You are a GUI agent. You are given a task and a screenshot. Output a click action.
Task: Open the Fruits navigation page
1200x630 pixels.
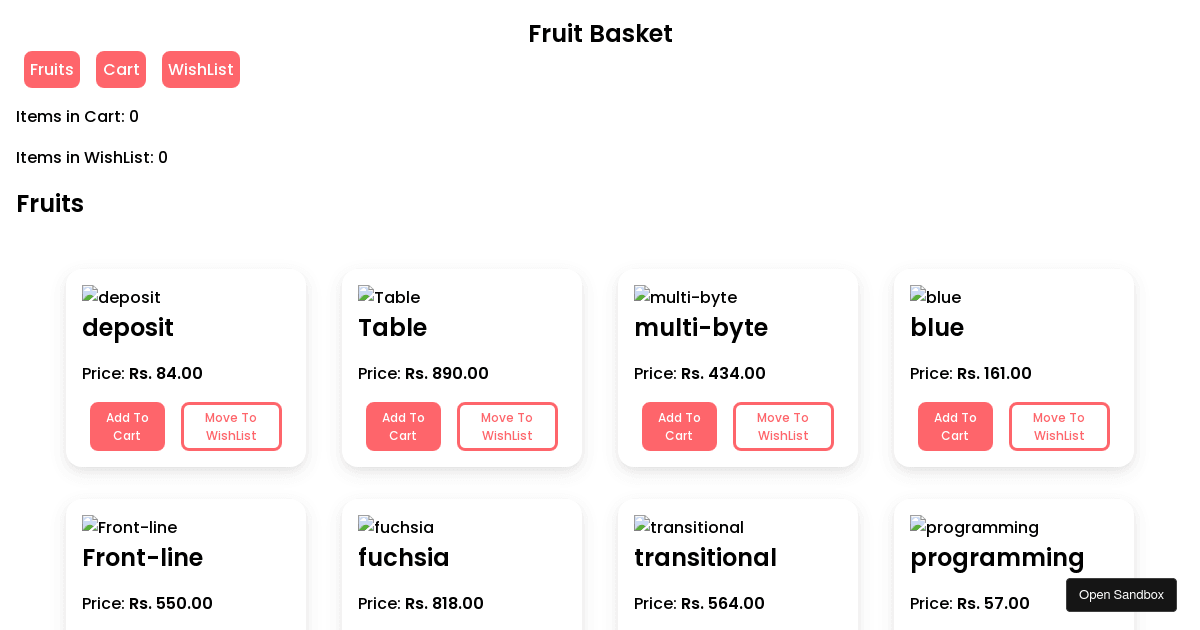point(51,69)
